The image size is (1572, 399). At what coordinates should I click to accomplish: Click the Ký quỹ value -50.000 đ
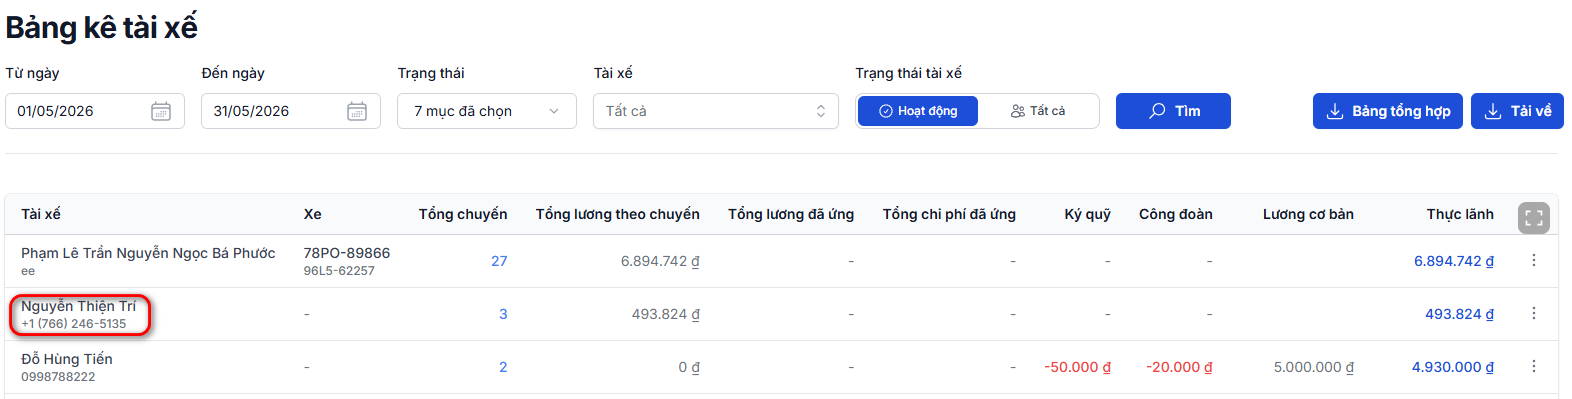click(1078, 367)
